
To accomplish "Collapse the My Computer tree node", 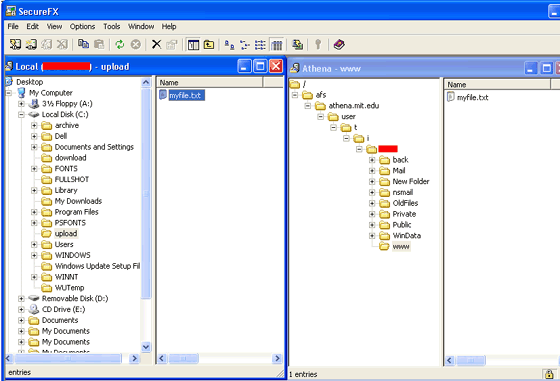I will 9,93.
